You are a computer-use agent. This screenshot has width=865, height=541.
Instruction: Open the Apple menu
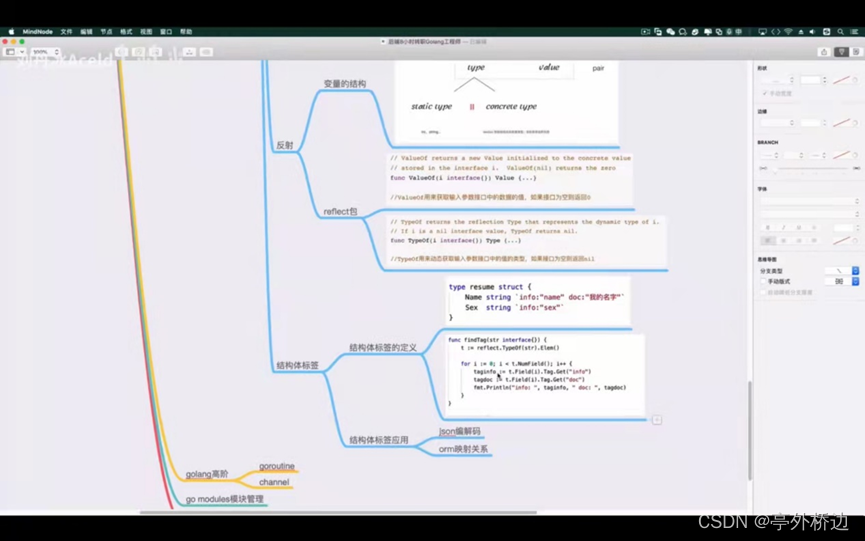coord(11,32)
